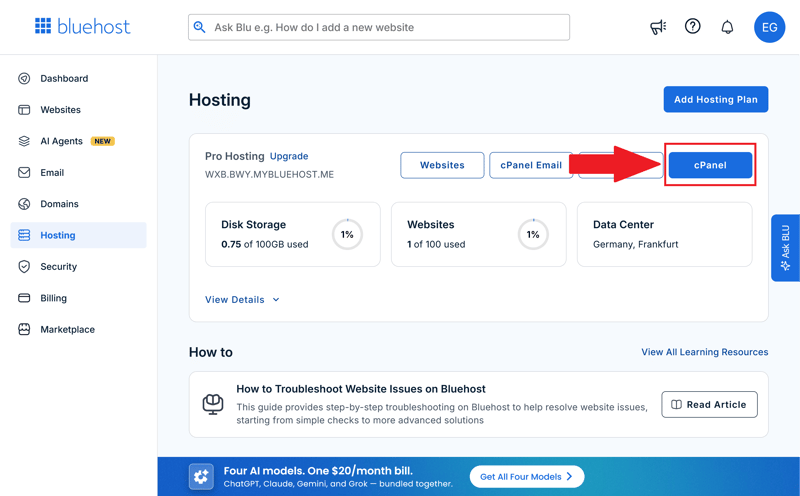Click the Email envelope icon
Screen dimensions: 800x496
(24, 172)
